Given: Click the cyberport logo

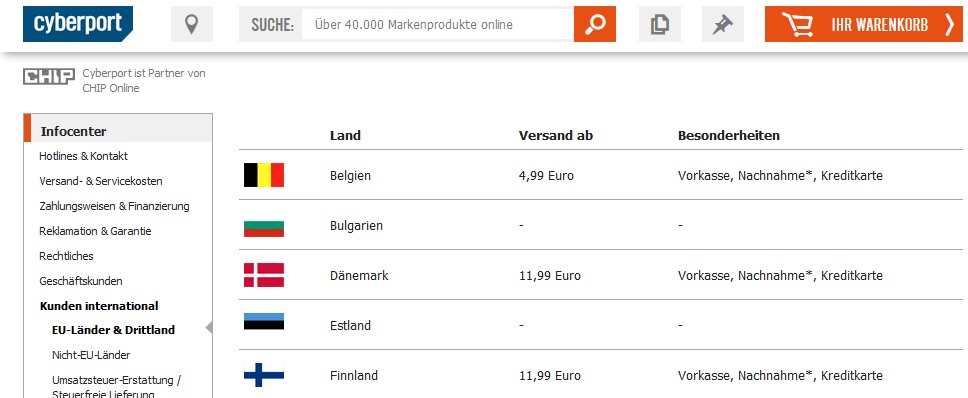Looking at the screenshot, I should (78, 24).
